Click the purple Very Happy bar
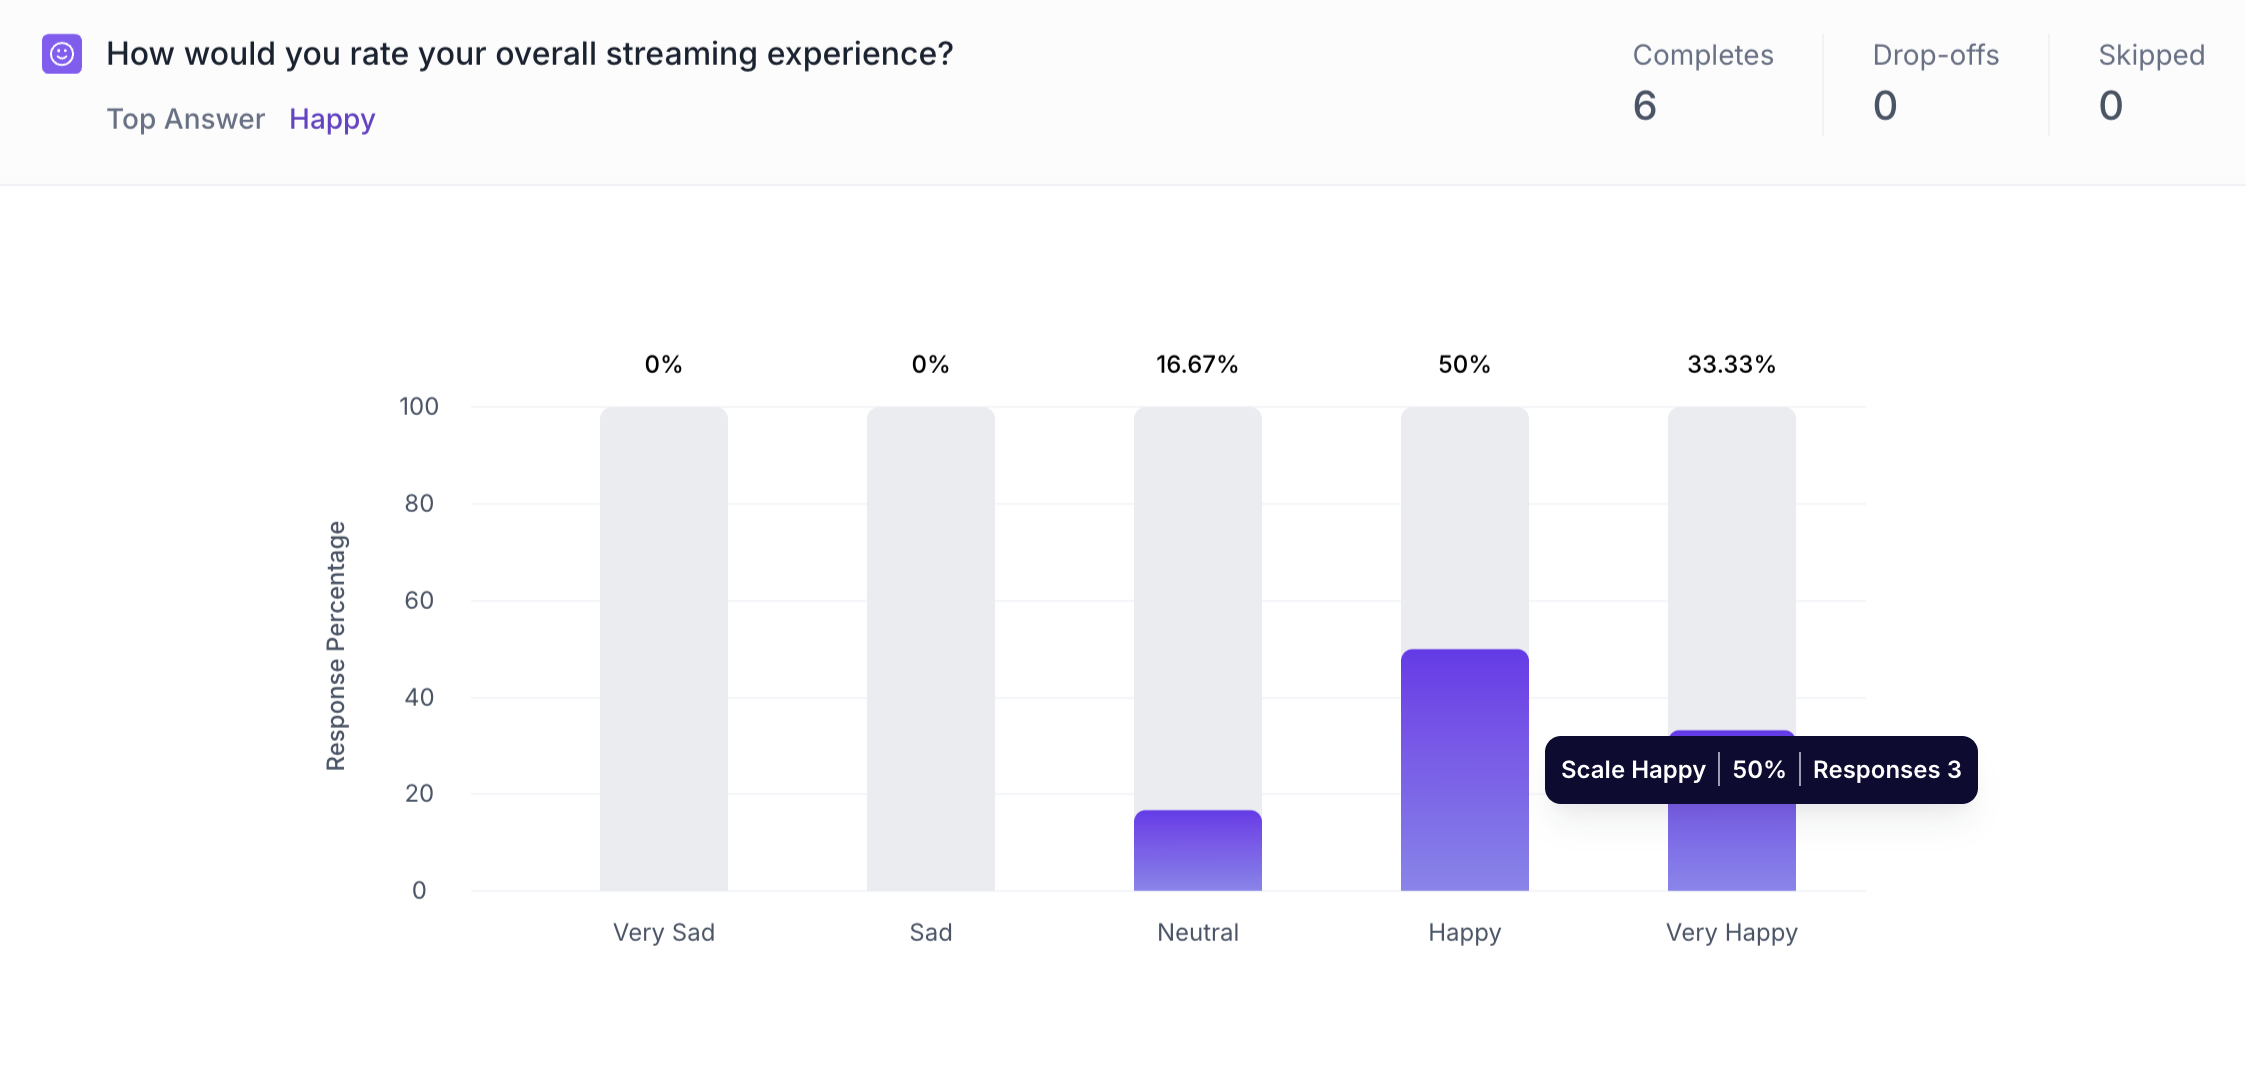This screenshot has width=2246, height=1092. 1731,848
